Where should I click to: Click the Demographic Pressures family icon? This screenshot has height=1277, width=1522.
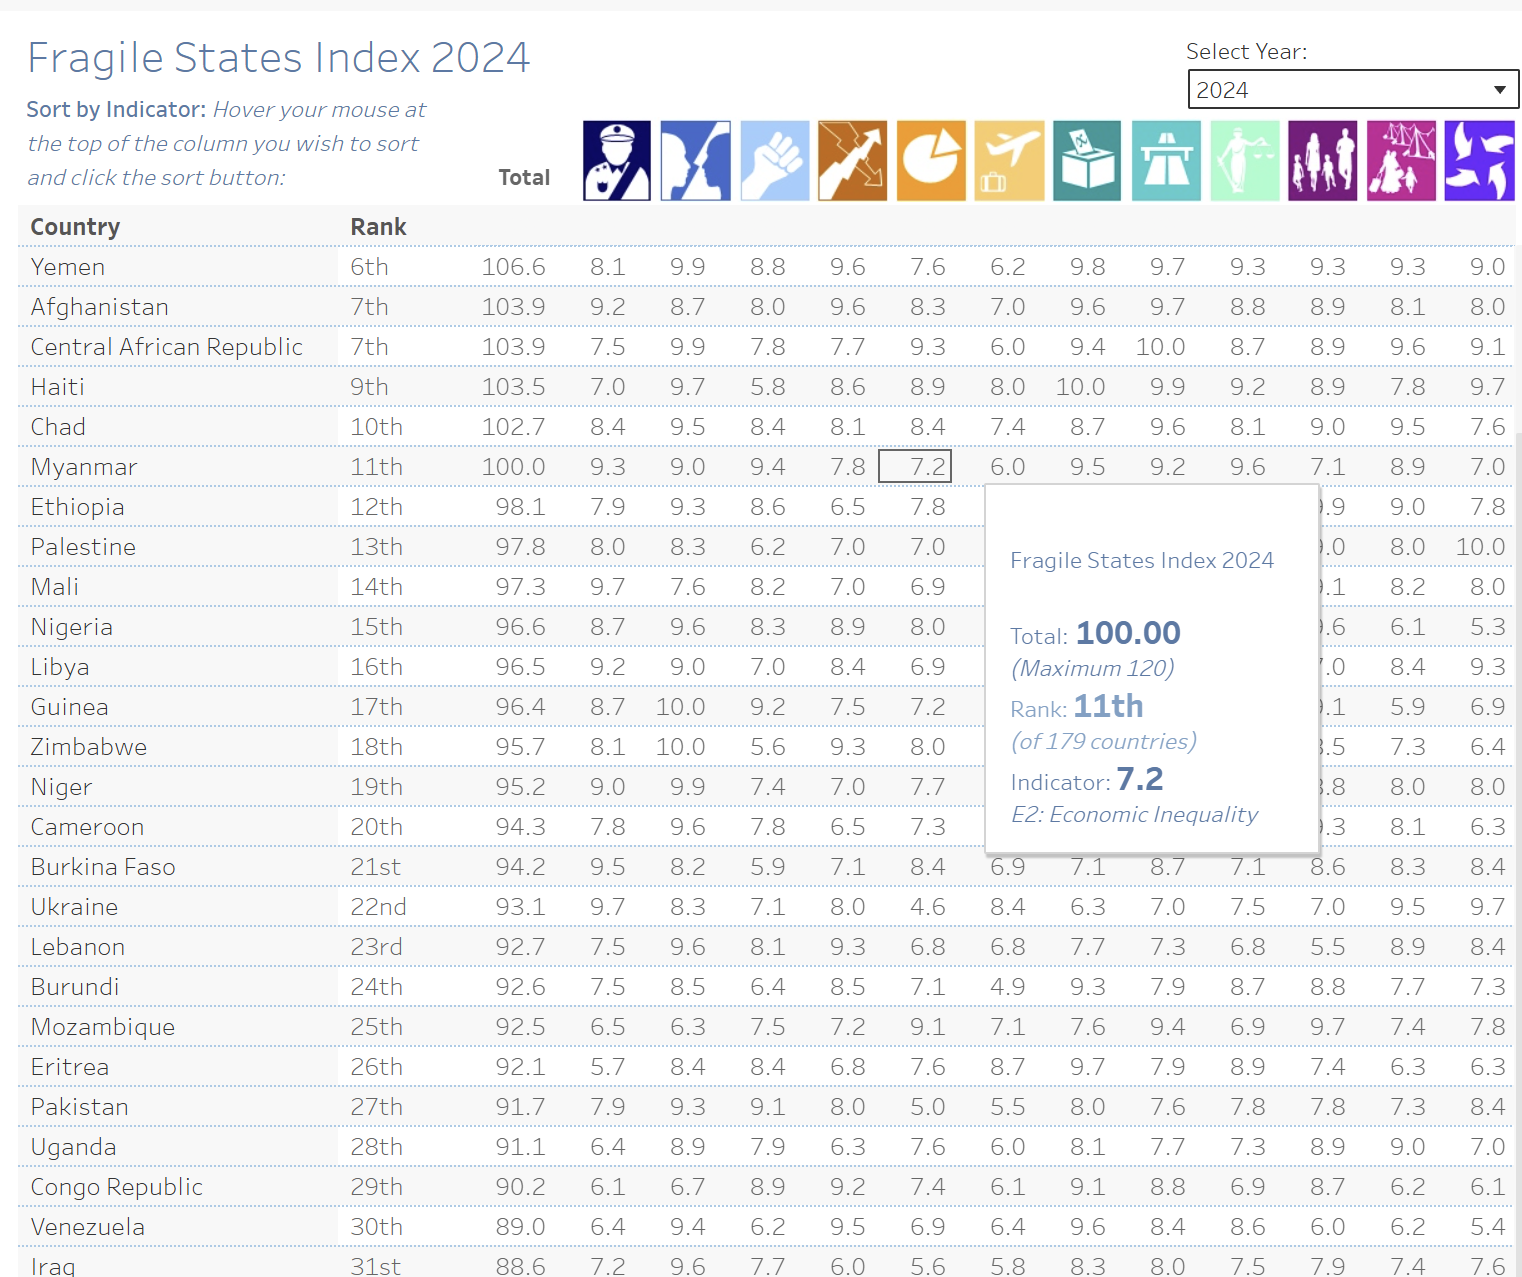coord(1322,160)
